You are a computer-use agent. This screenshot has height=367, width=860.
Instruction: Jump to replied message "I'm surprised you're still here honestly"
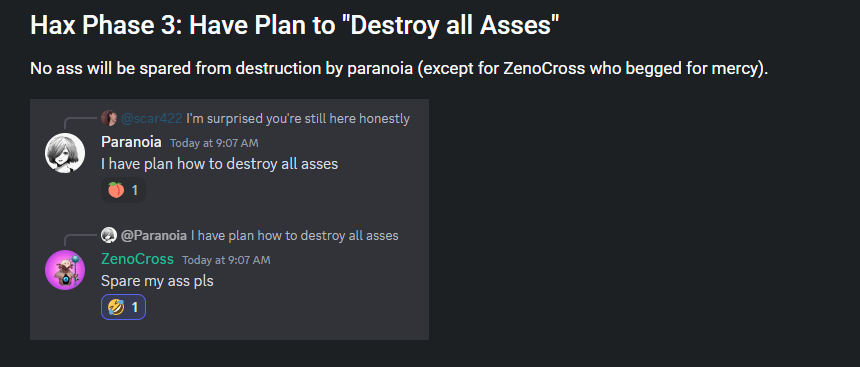(x=298, y=118)
